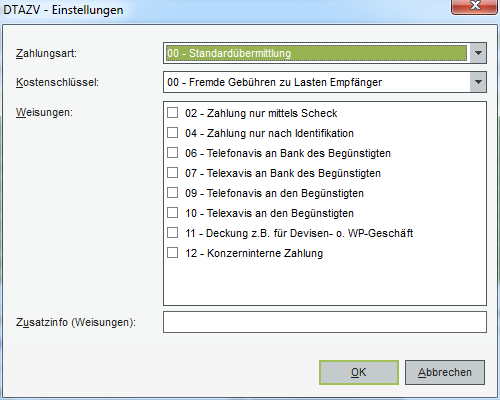Image resolution: width=500 pixels, height=400 pixels.
Task: Tick '06 - Telefonavis an Bank des Begünstigten'
Action: [172, 153]
